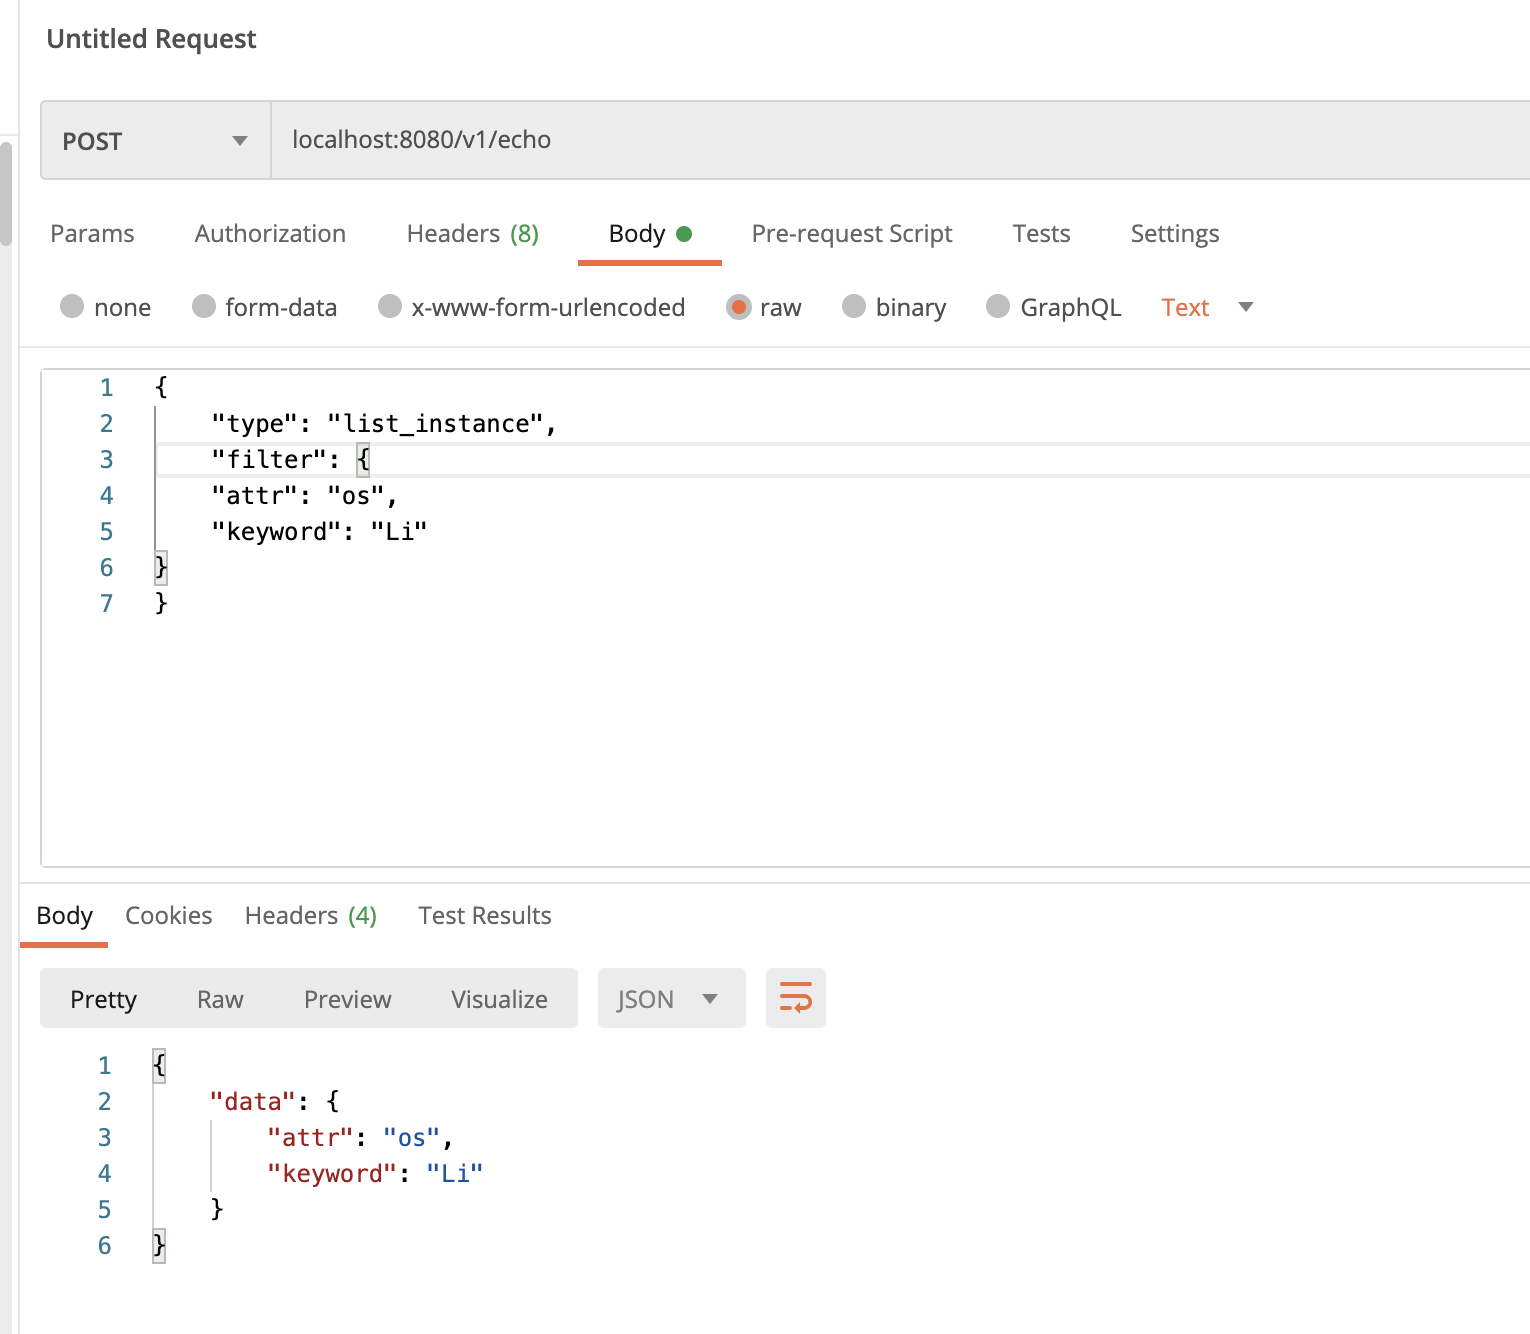Open the Authorization tab
Screen dimensions: 1530x1334
tap(269, 233)
